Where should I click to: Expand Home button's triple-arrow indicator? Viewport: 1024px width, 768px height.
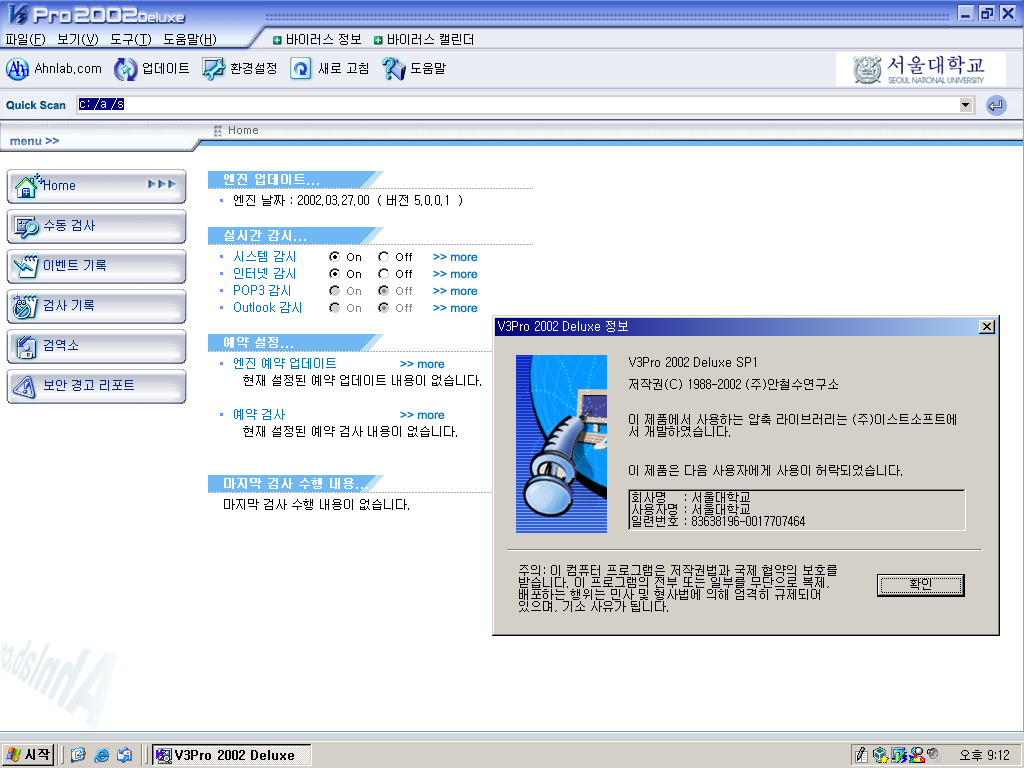coord(162,185)
